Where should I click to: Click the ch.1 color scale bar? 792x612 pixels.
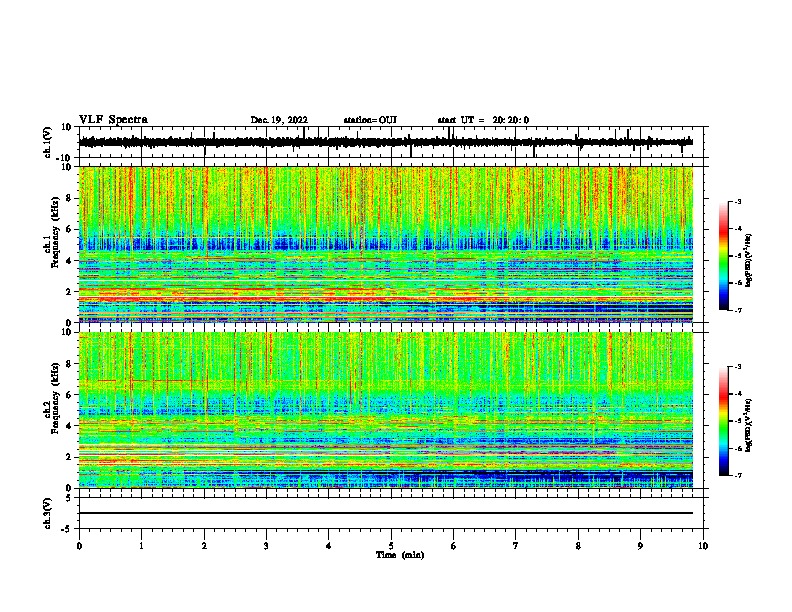(x=723, y=256)
